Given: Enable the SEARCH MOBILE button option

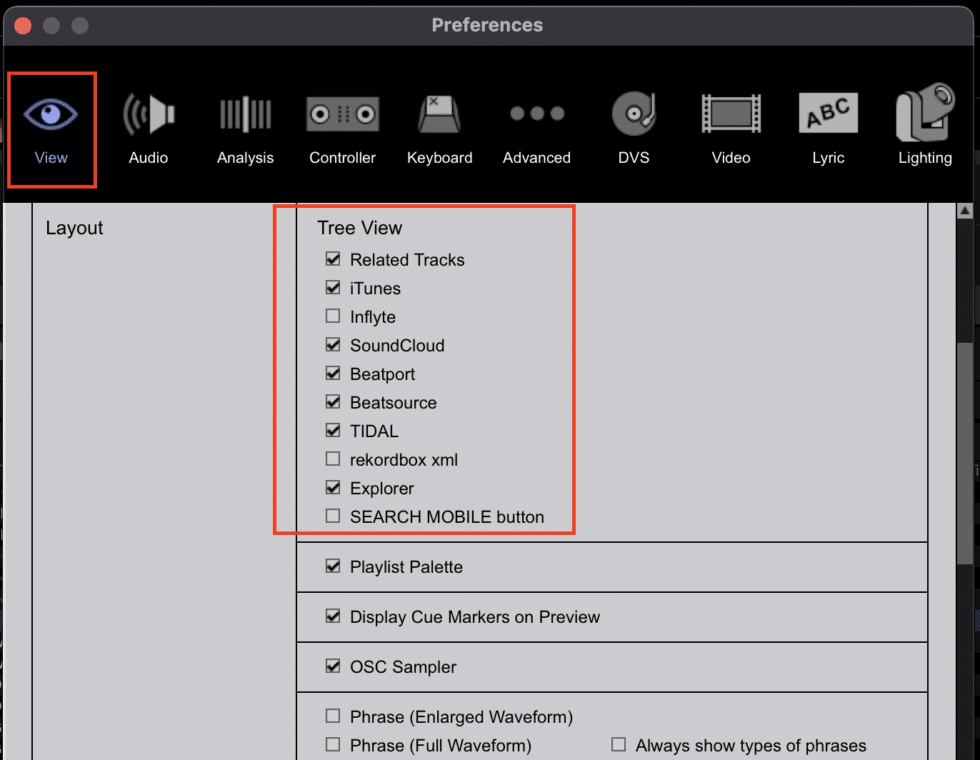Looking at the screenshot, I should pyautogui.click(x=335, y=517).
